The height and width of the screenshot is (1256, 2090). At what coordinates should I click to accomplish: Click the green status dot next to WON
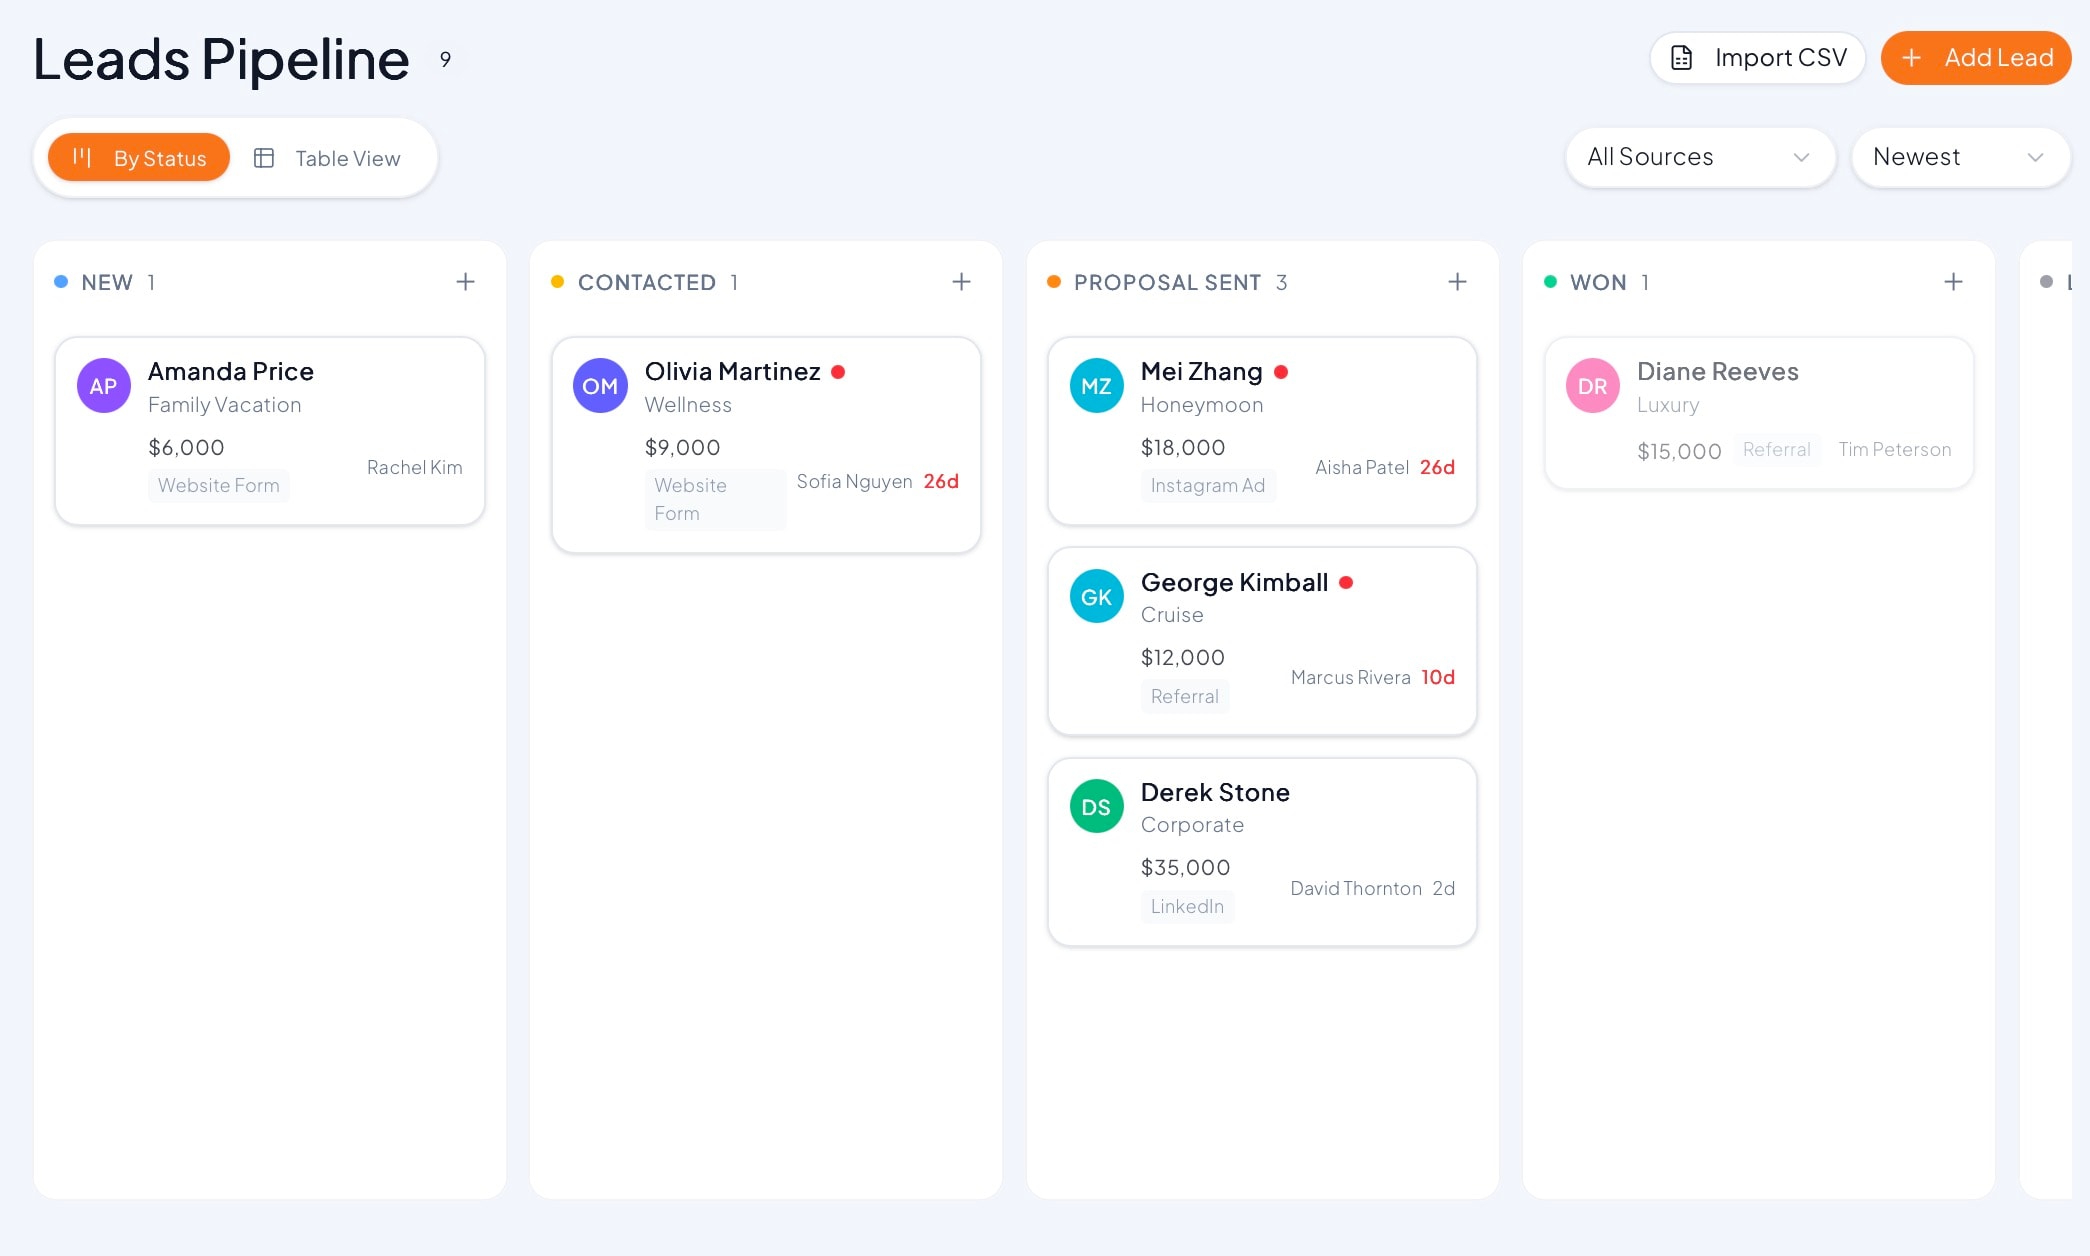(x=1552, y=282)
